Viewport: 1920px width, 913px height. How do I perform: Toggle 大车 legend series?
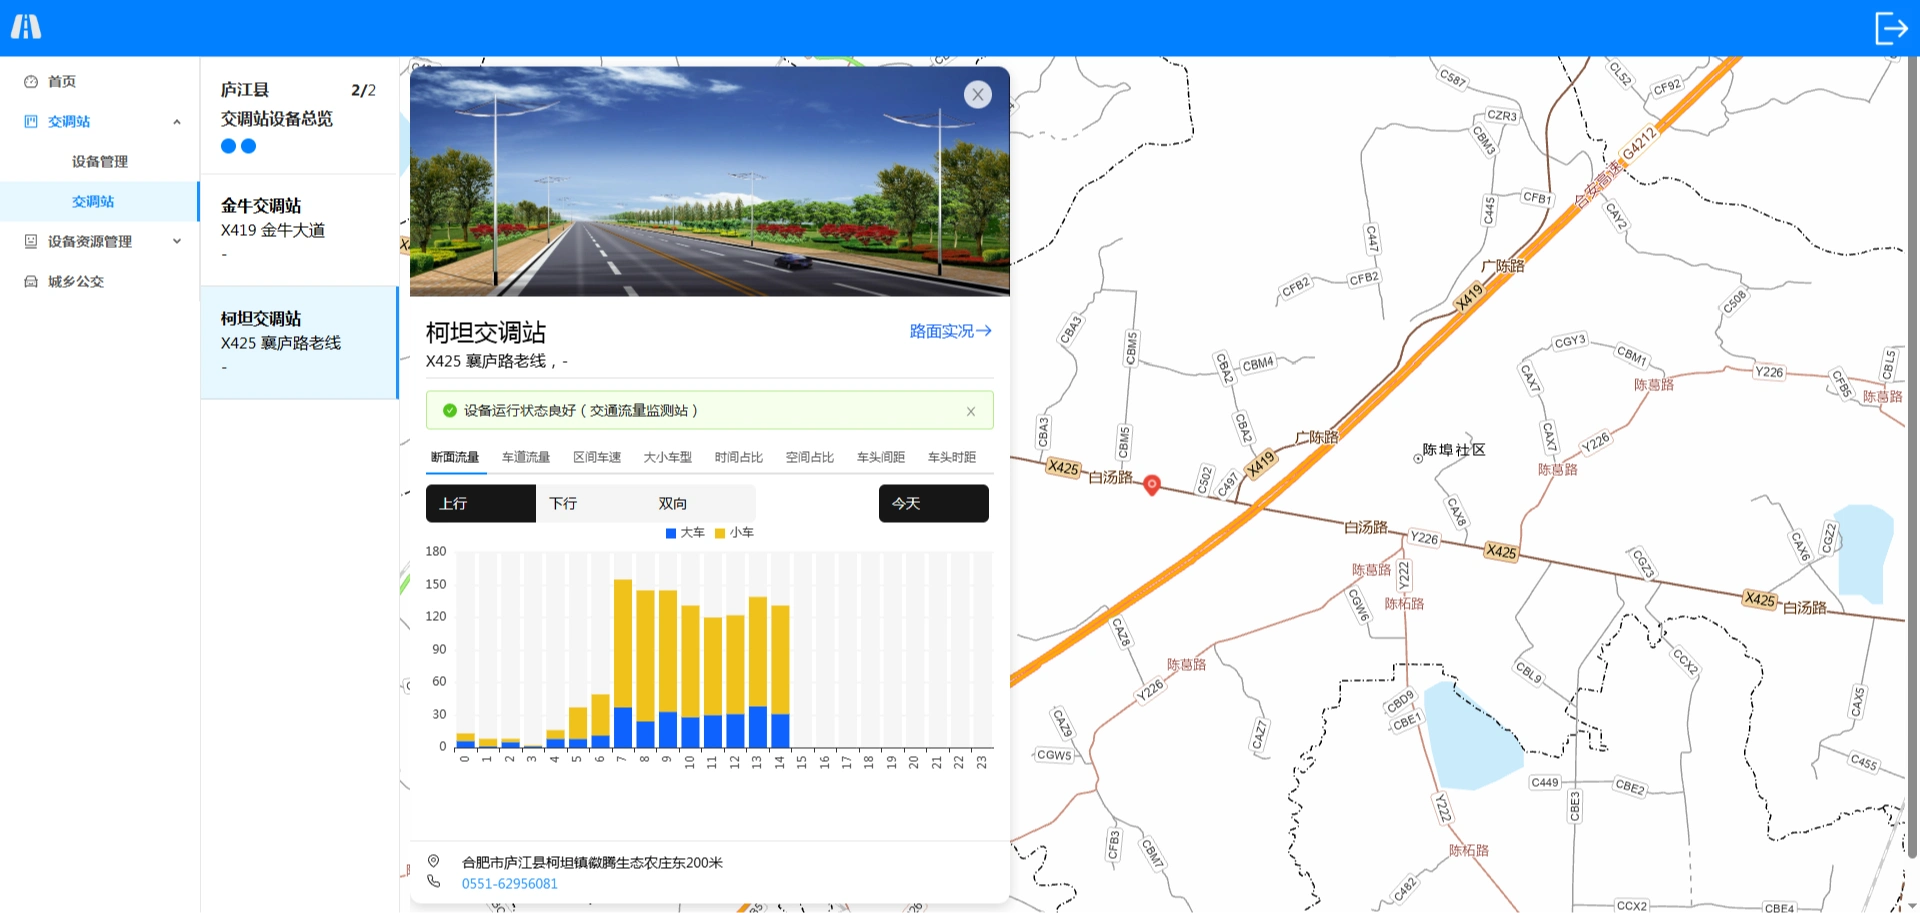(685, 533)
